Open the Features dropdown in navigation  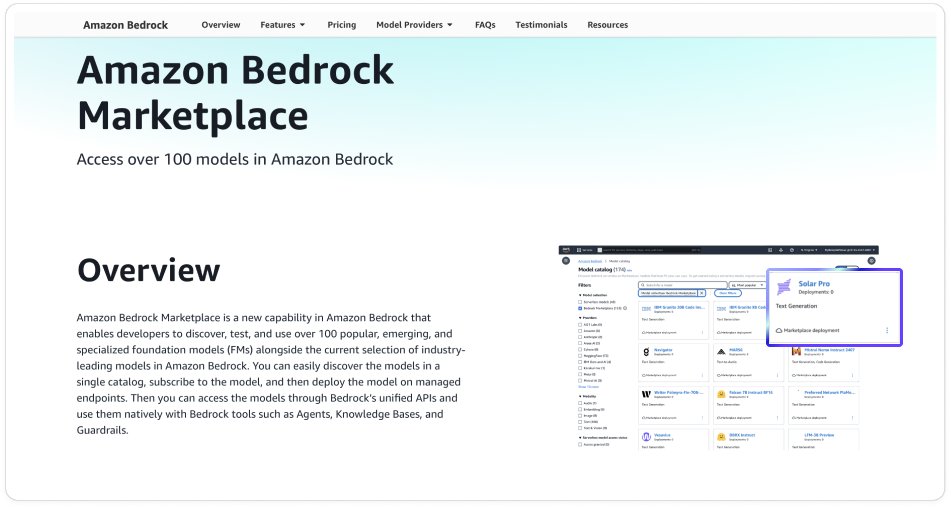click(283, 25)
